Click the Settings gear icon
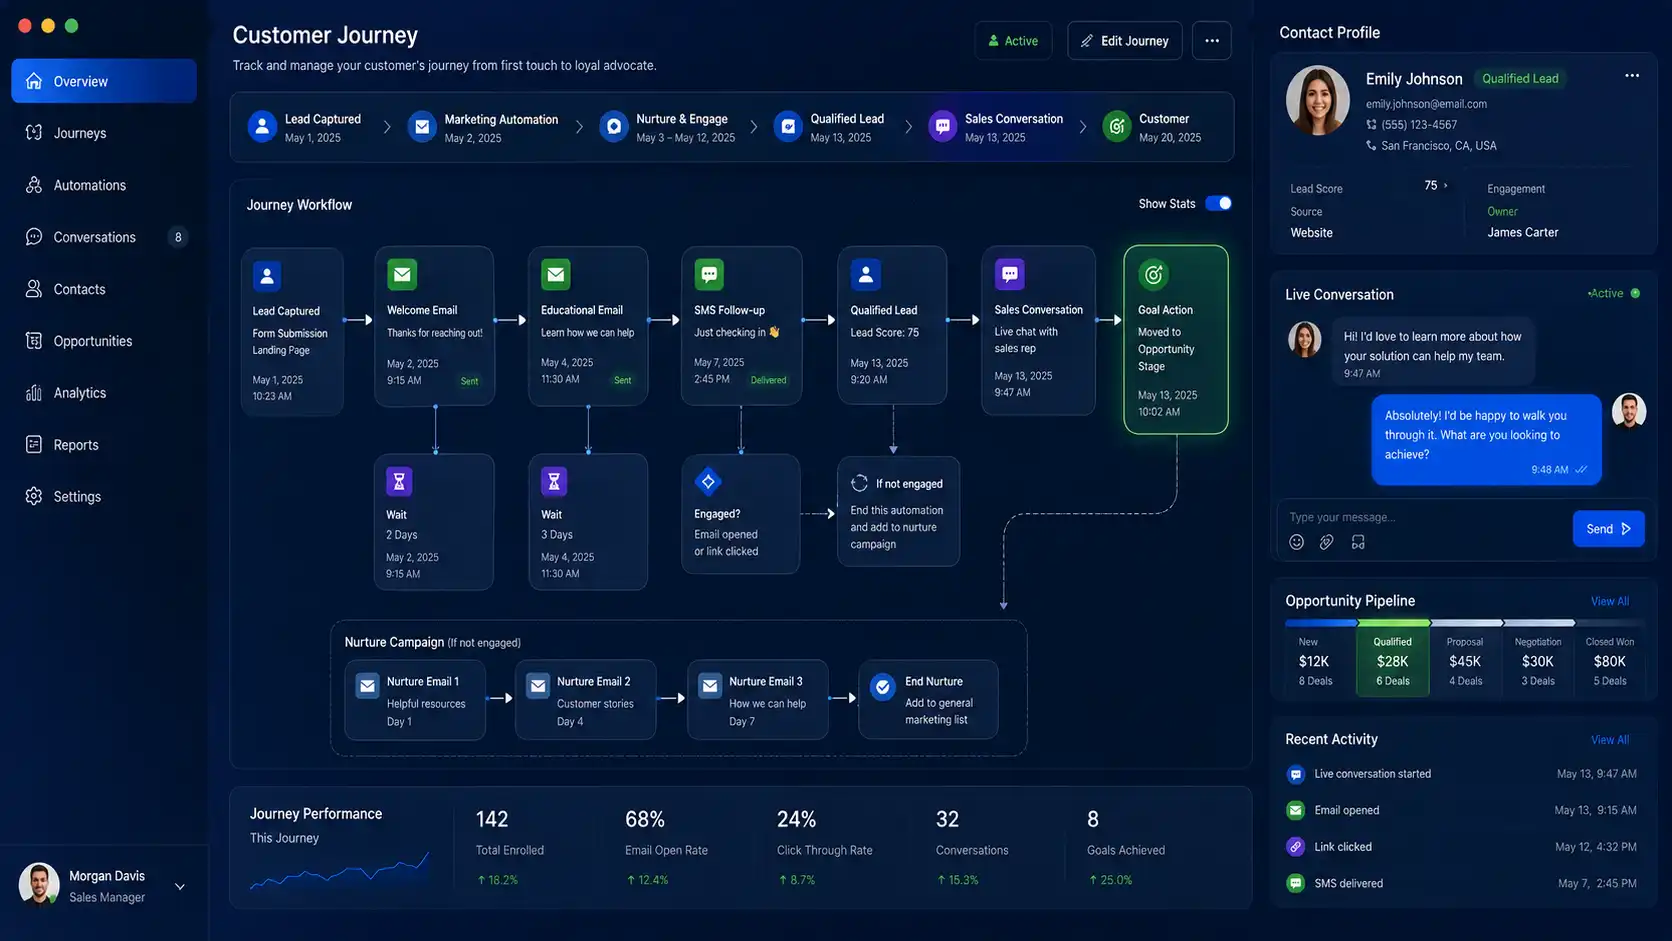This screenshot has height=941, width=1672. 34,496
